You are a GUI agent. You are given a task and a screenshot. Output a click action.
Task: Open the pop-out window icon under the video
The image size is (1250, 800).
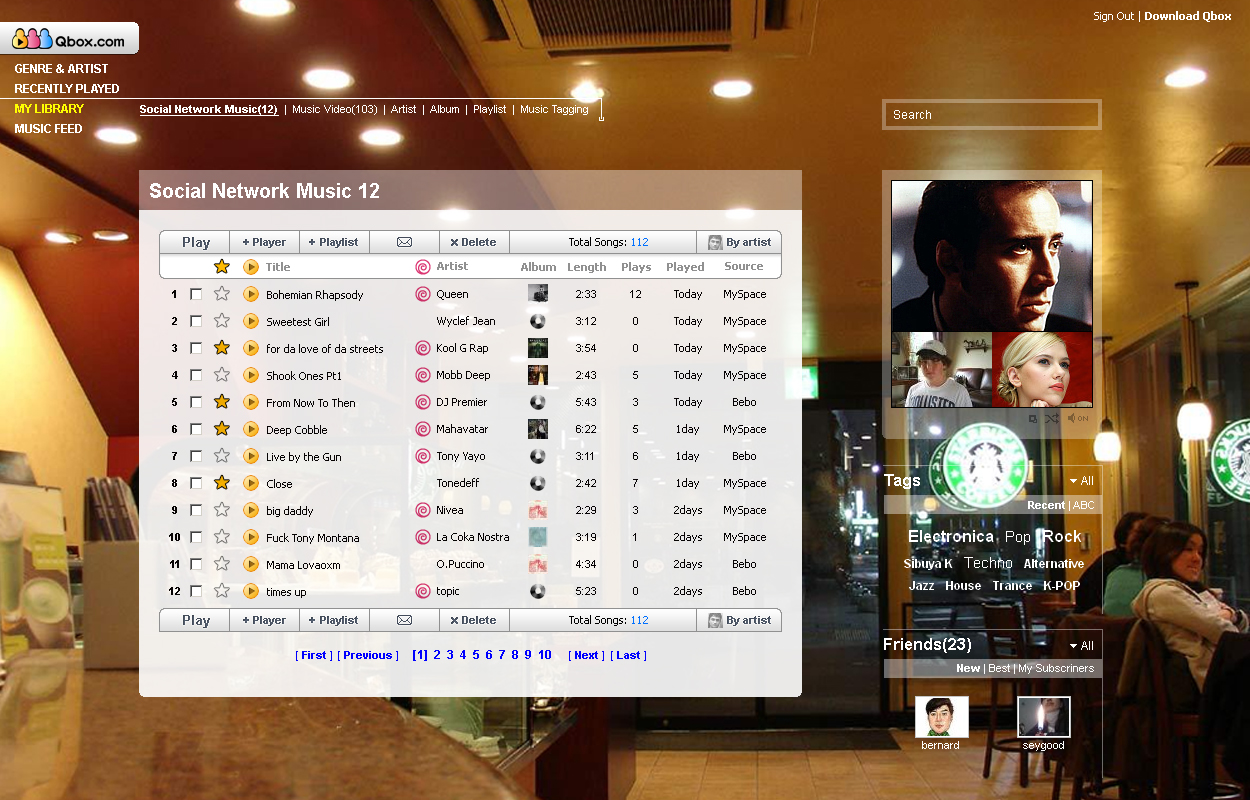[x=1033, y=418]
